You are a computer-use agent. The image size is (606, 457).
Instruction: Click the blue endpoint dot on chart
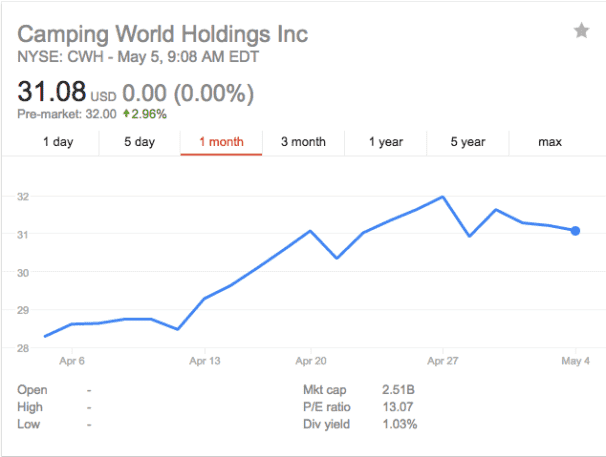coord(576,231)
